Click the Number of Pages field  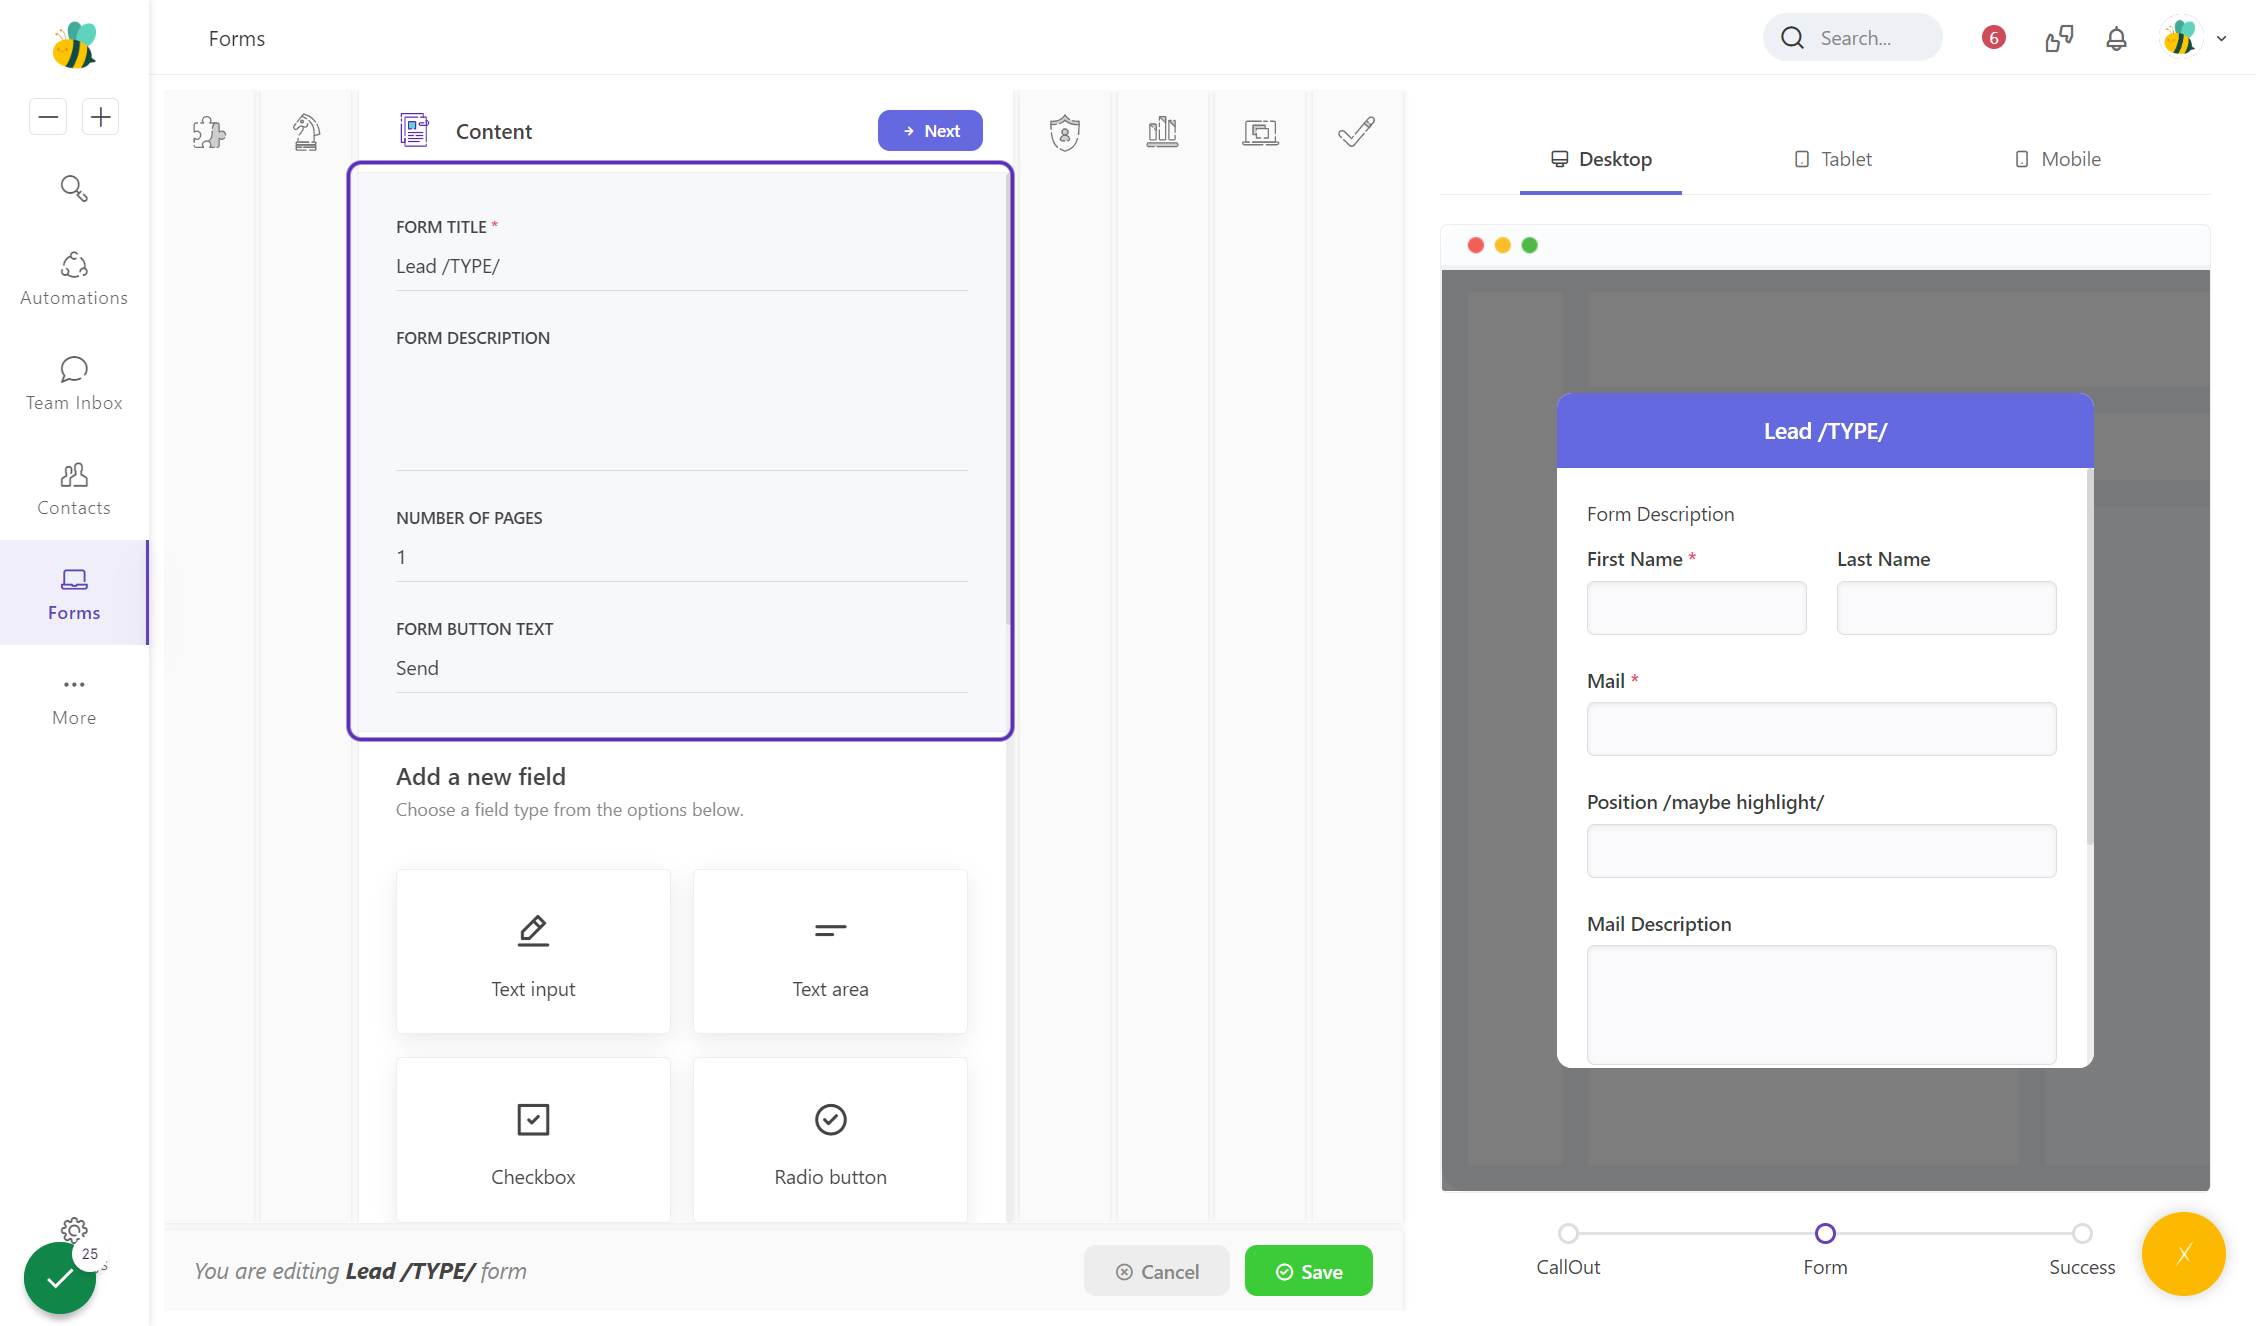click(x=681, y=557)
